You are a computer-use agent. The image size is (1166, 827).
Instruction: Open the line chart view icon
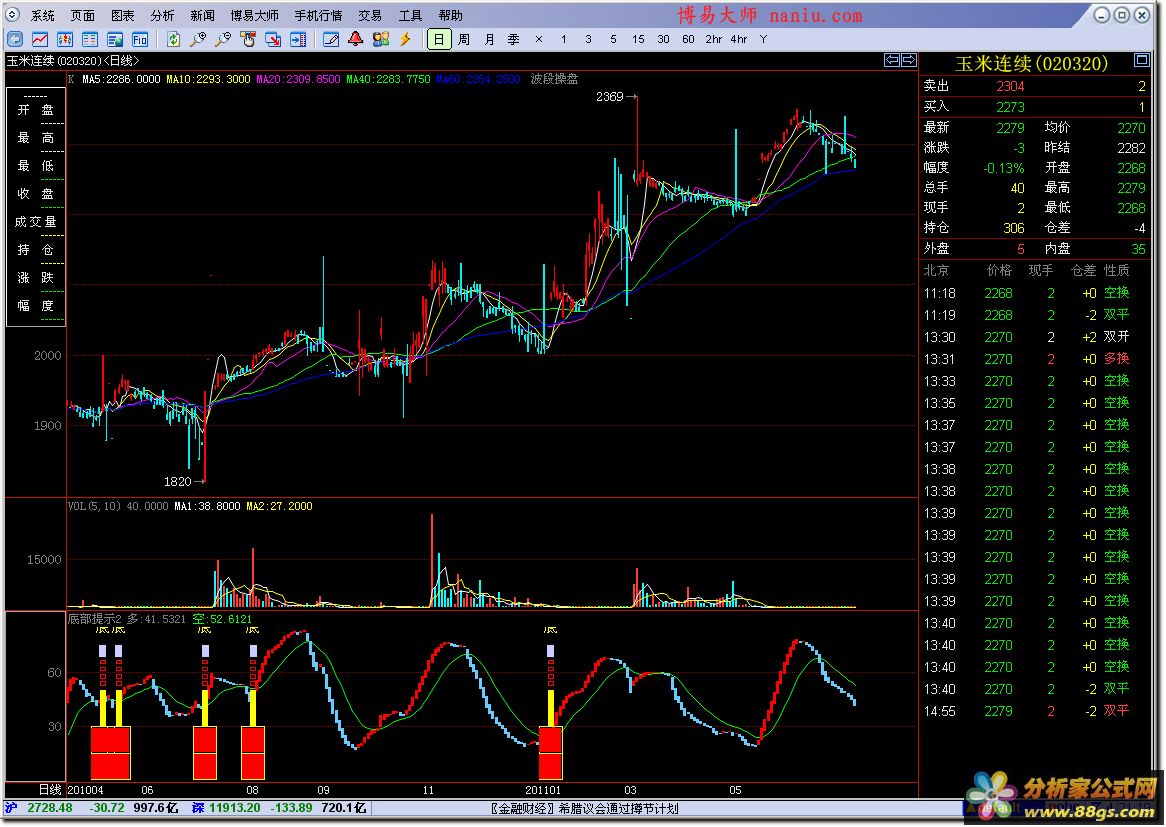(x=40, y=39)
